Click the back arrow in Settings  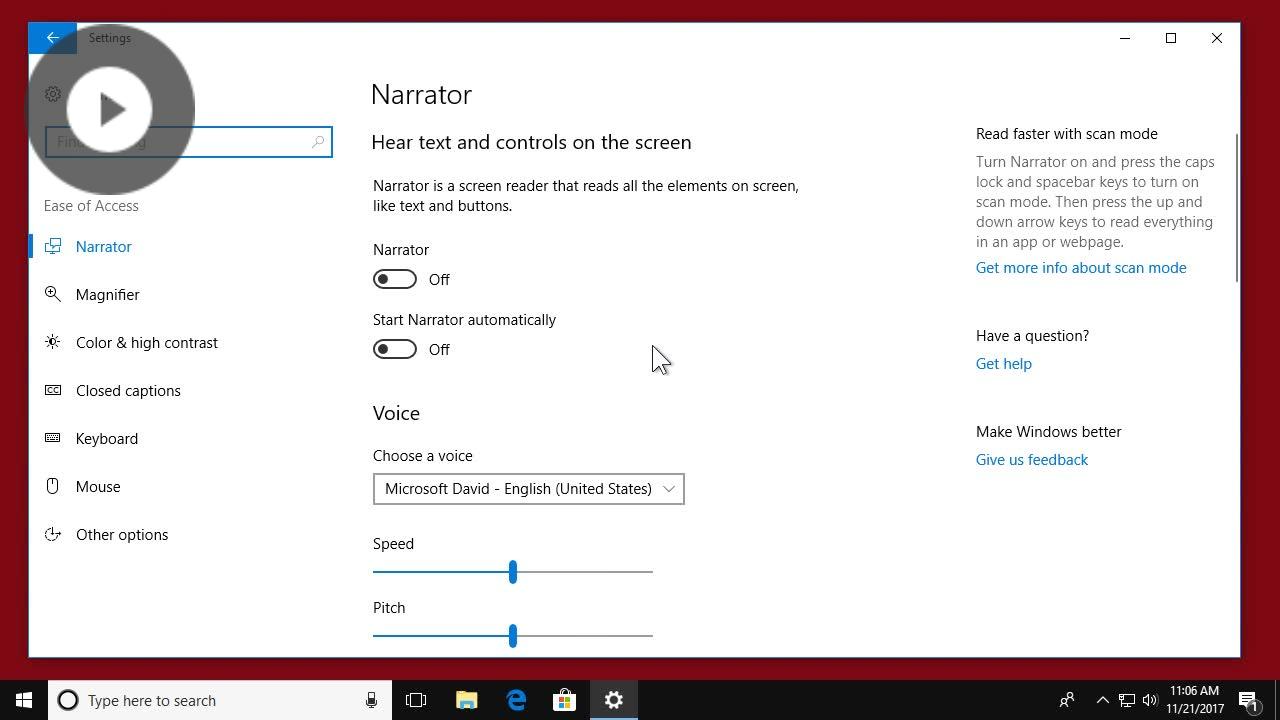(52, 37)
